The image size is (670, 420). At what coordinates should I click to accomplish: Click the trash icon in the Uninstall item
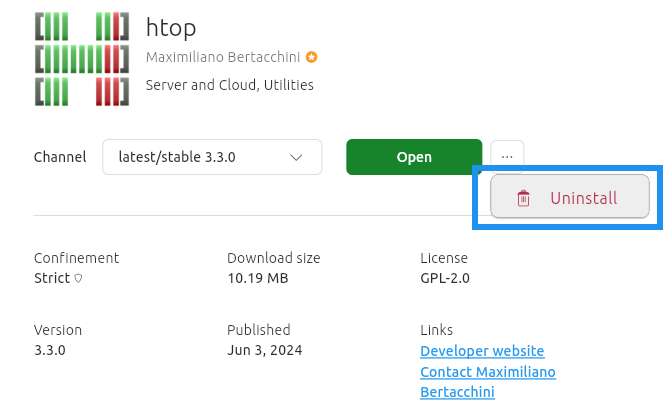coord(523,198)
